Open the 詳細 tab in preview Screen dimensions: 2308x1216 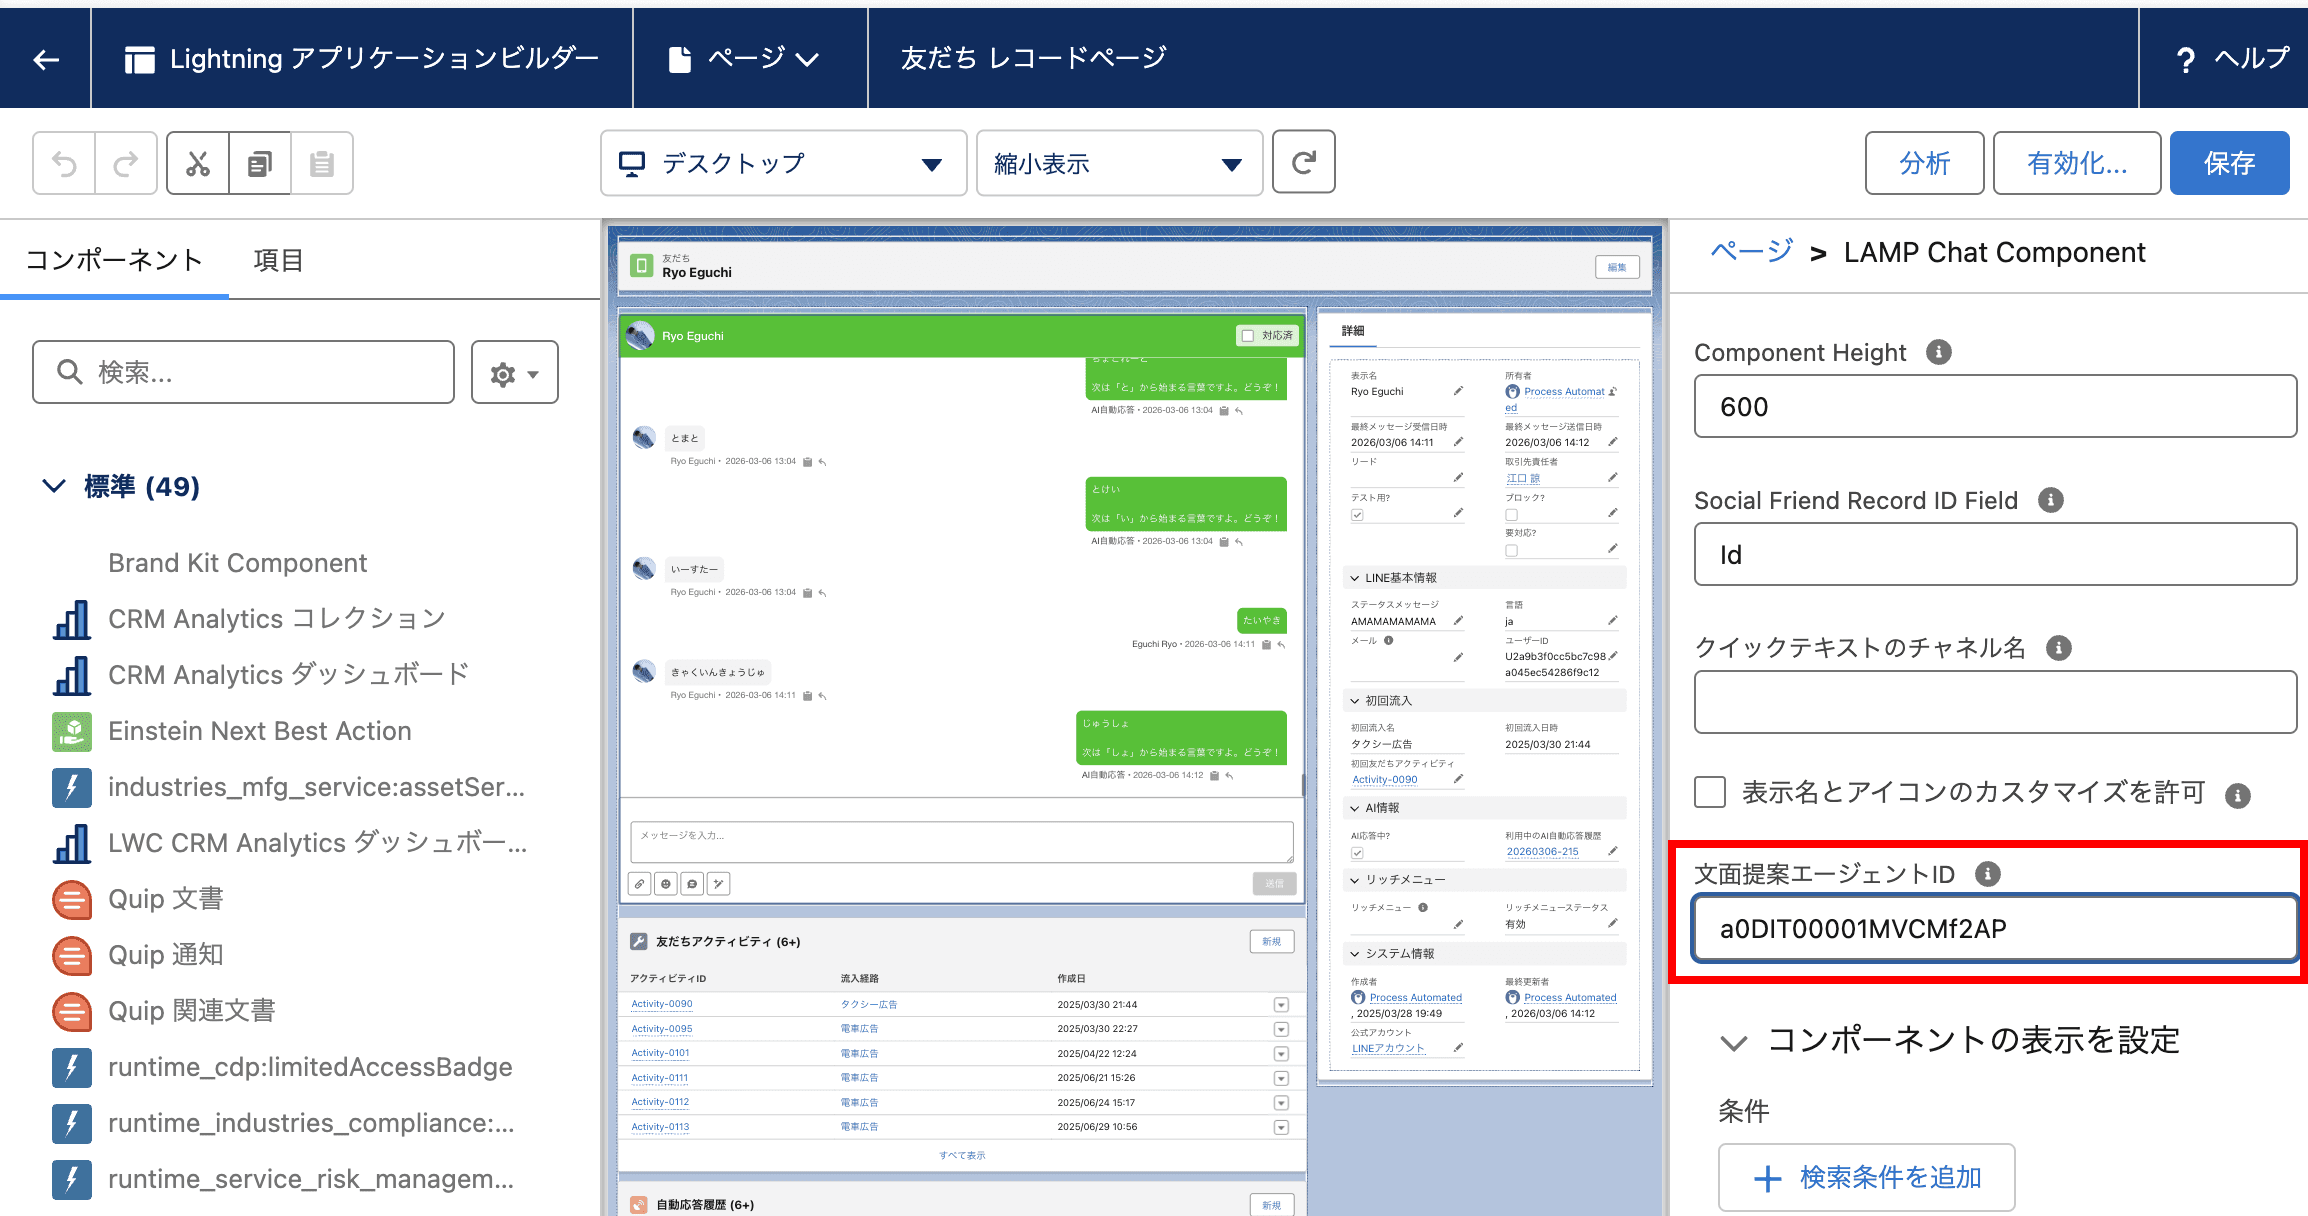tap(1353, 331)
